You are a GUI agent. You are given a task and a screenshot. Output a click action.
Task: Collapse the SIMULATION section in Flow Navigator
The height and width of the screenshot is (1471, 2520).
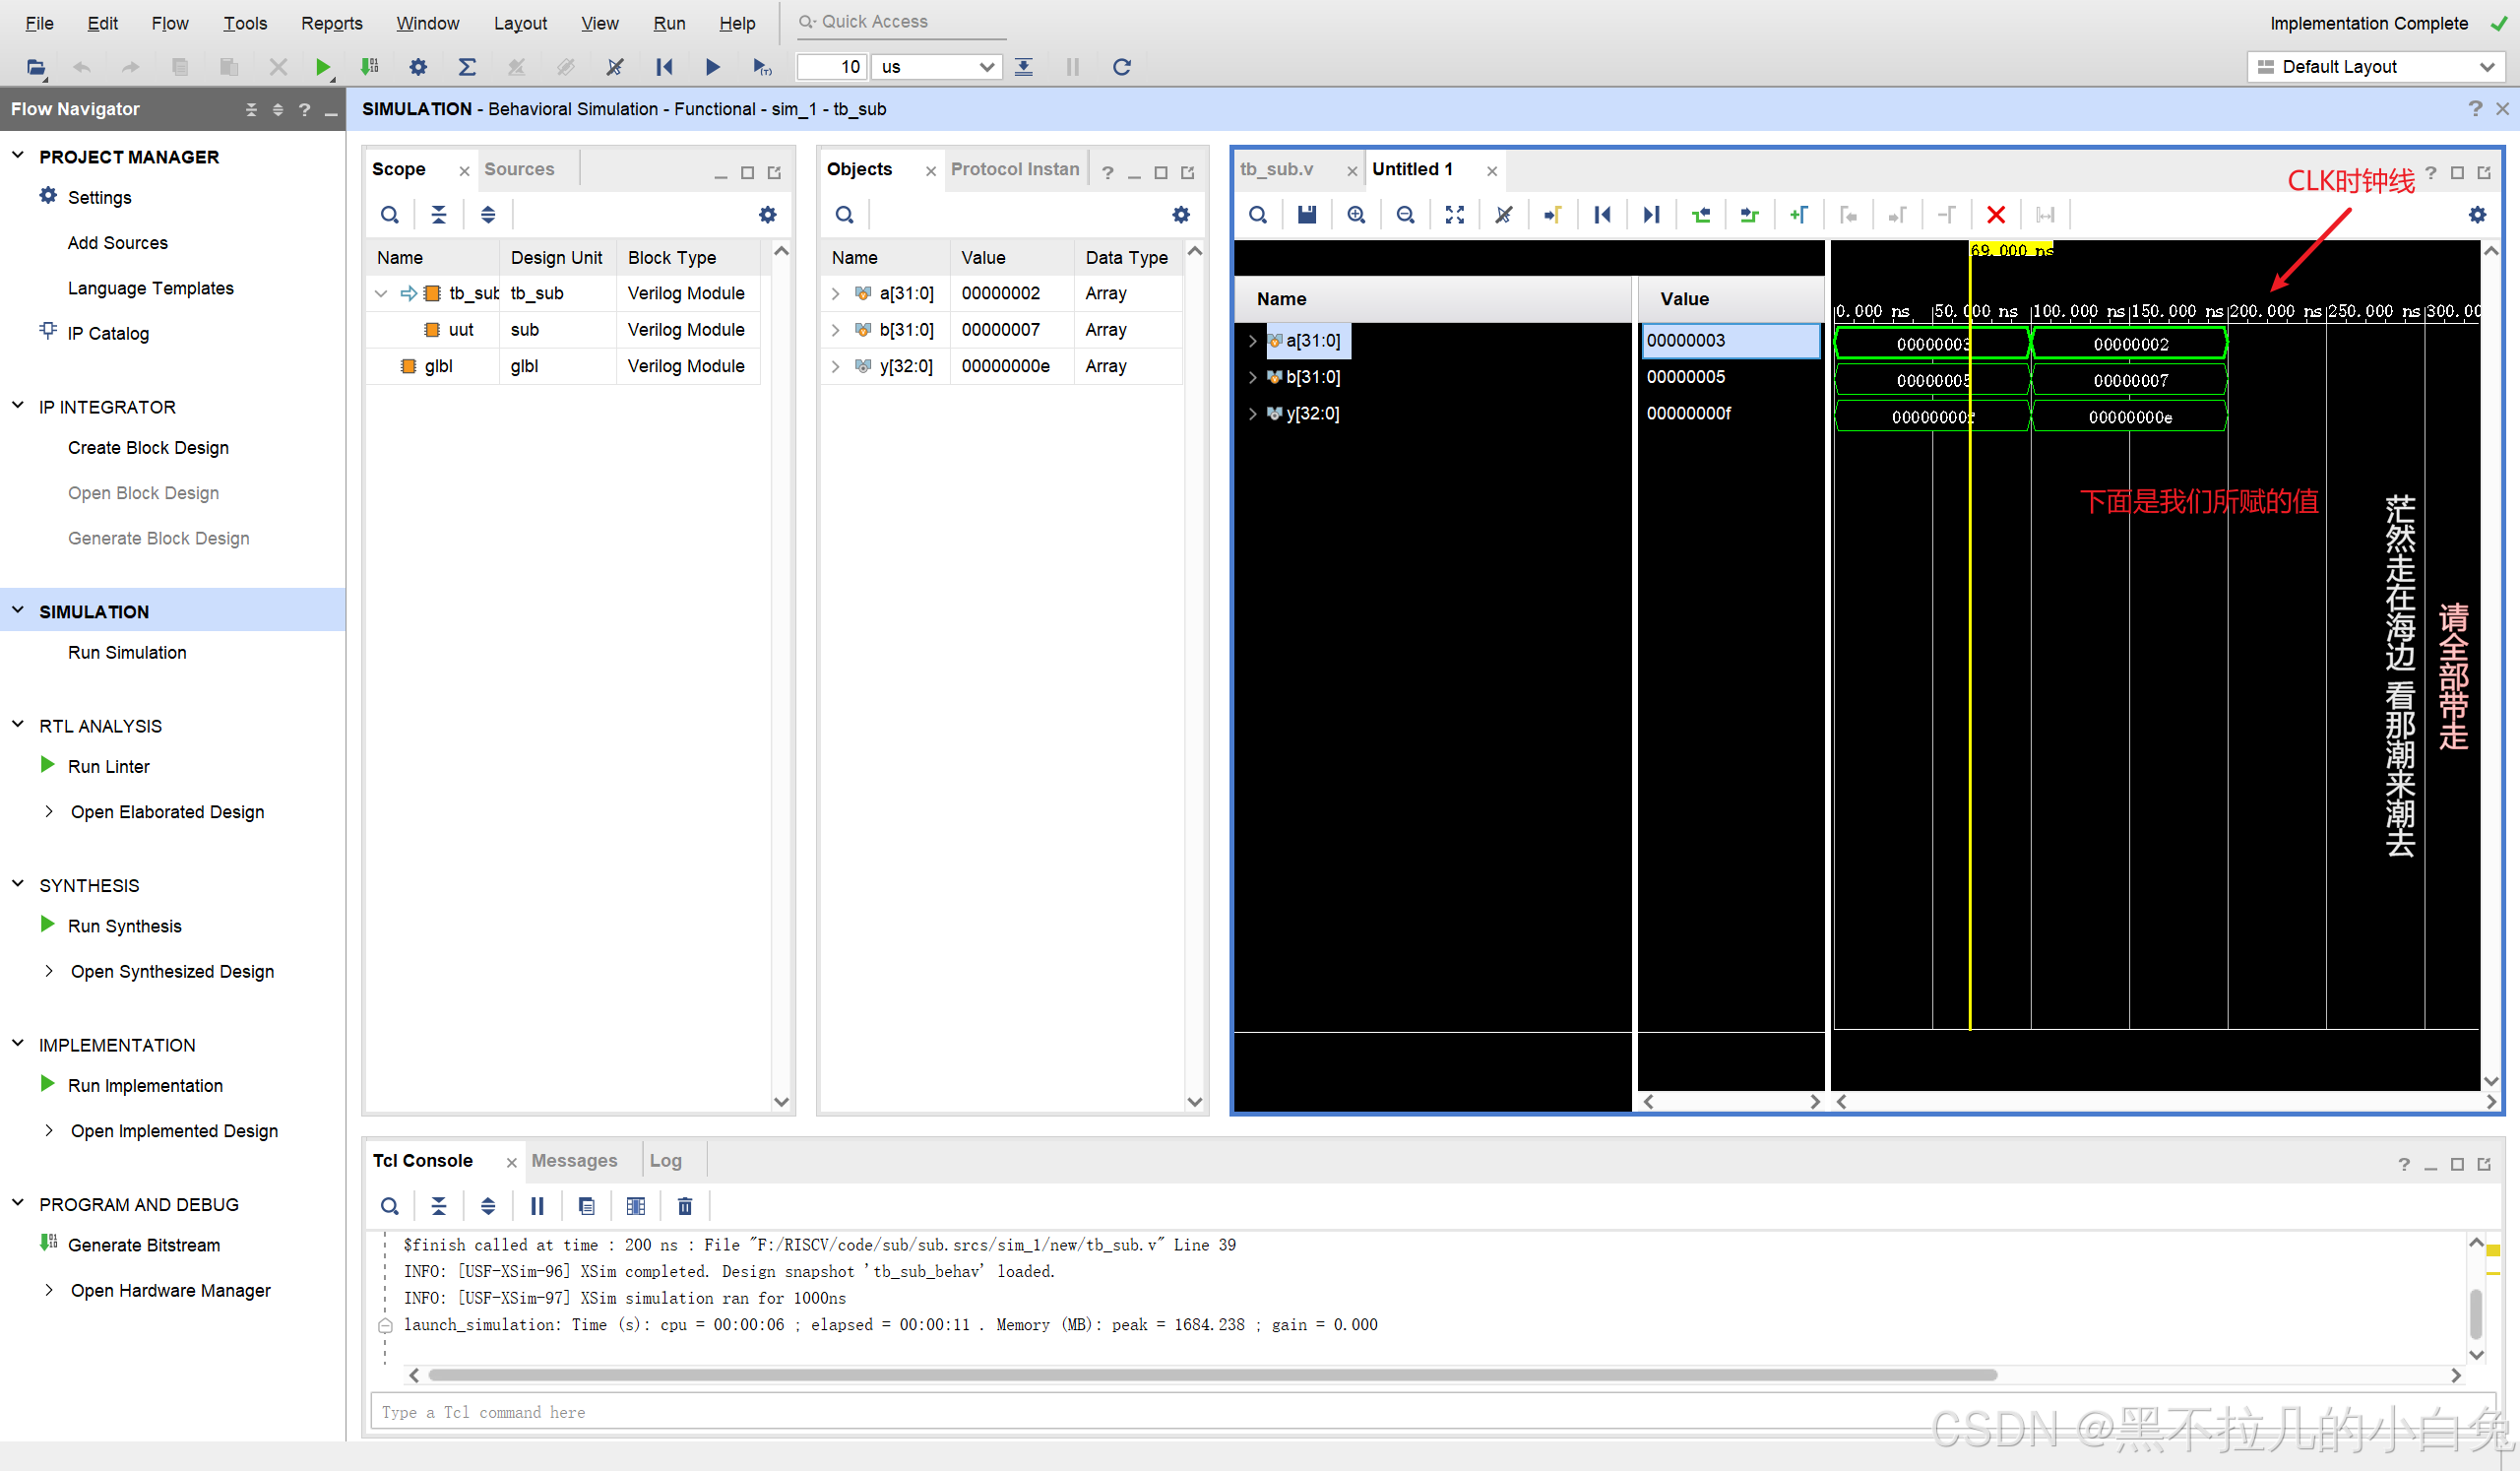[x=18, y=611]
